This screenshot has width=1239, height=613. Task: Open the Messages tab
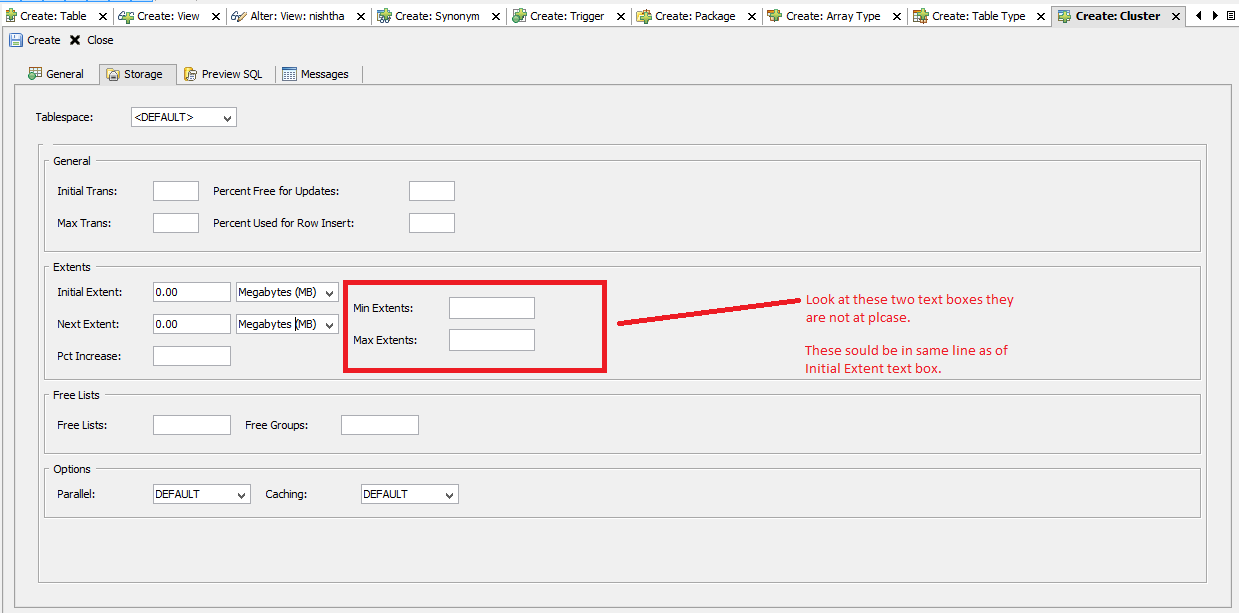[x=317, y=74]
